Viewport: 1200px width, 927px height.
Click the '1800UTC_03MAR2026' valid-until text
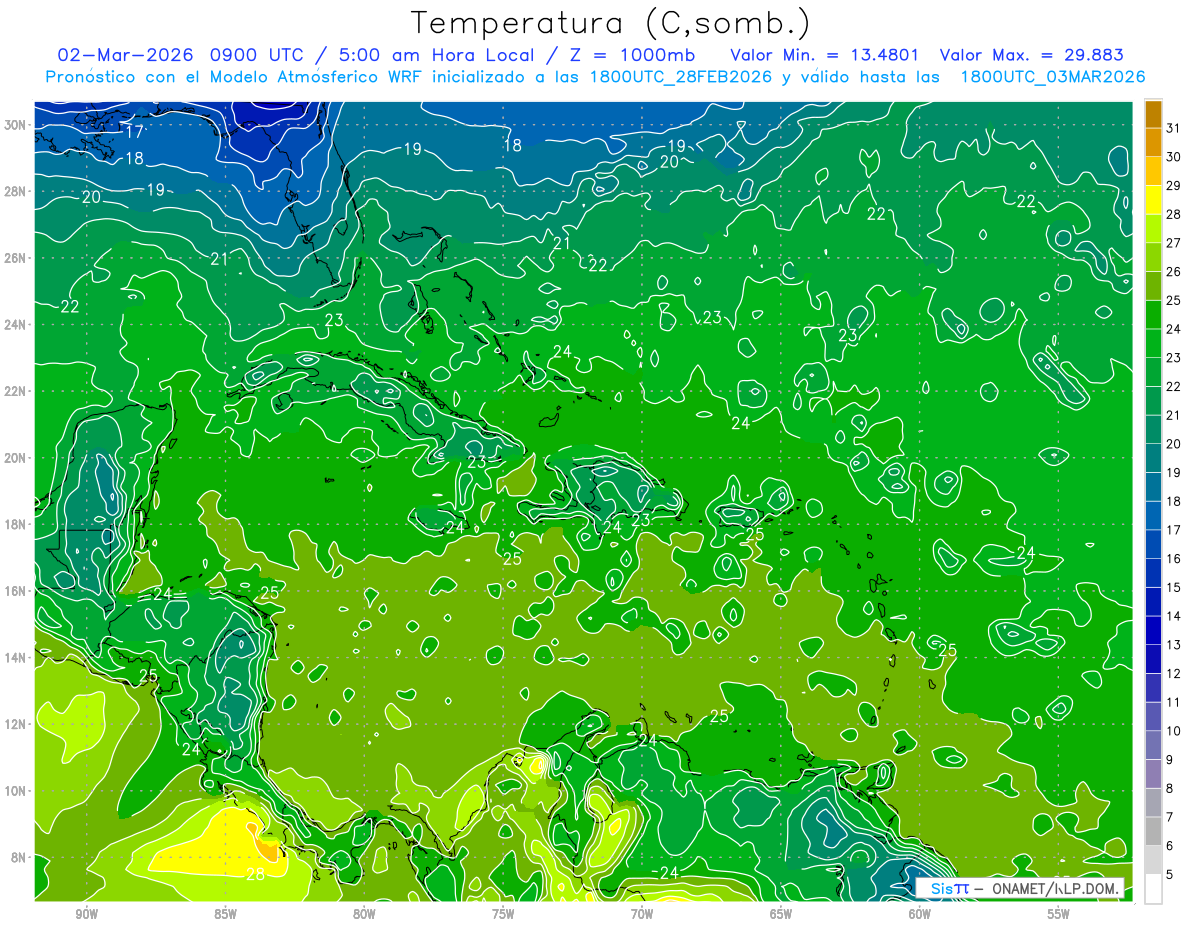point(1052,77)
